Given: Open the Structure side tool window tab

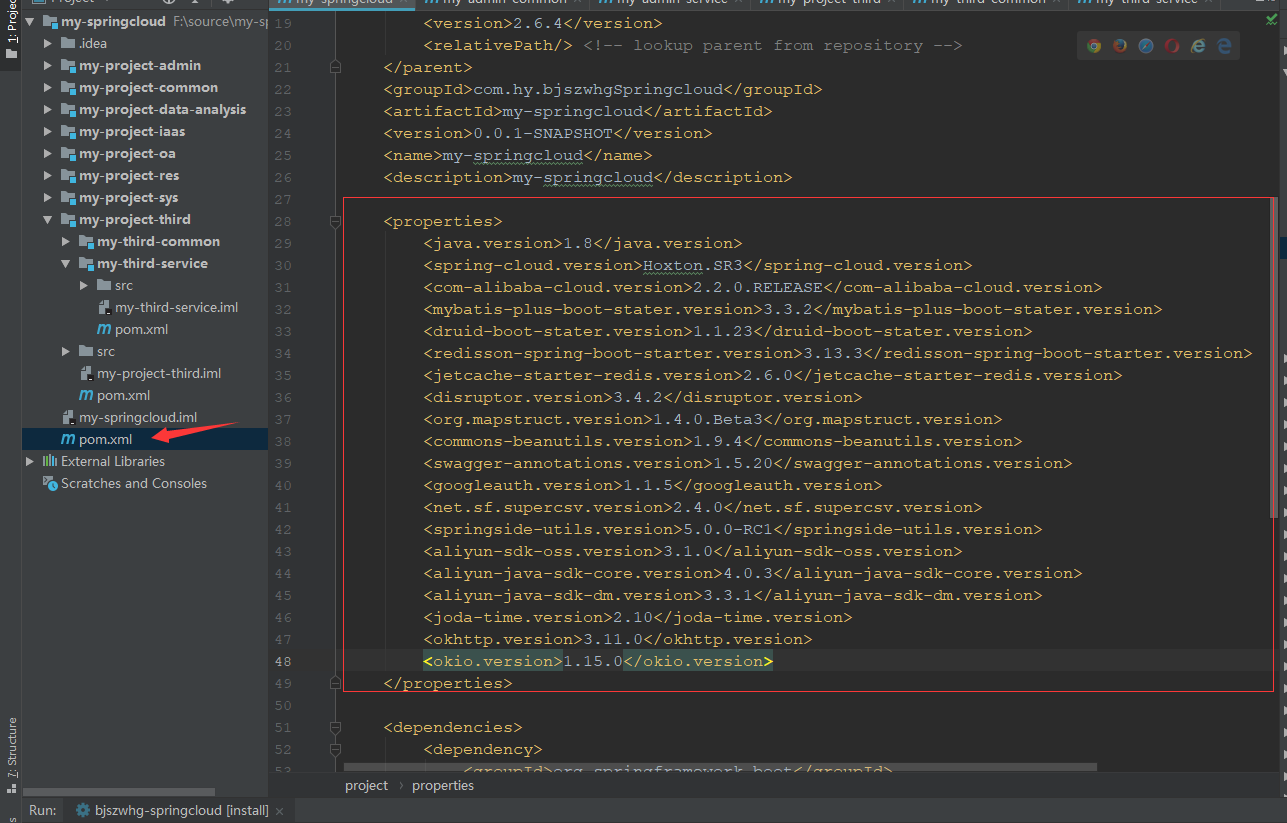Looking at the screenshot, I should (x=12, y=757).
